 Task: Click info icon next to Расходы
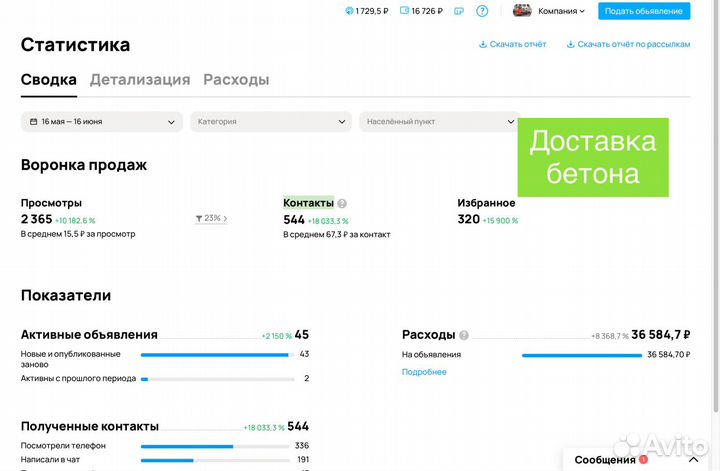click(464, 335)
